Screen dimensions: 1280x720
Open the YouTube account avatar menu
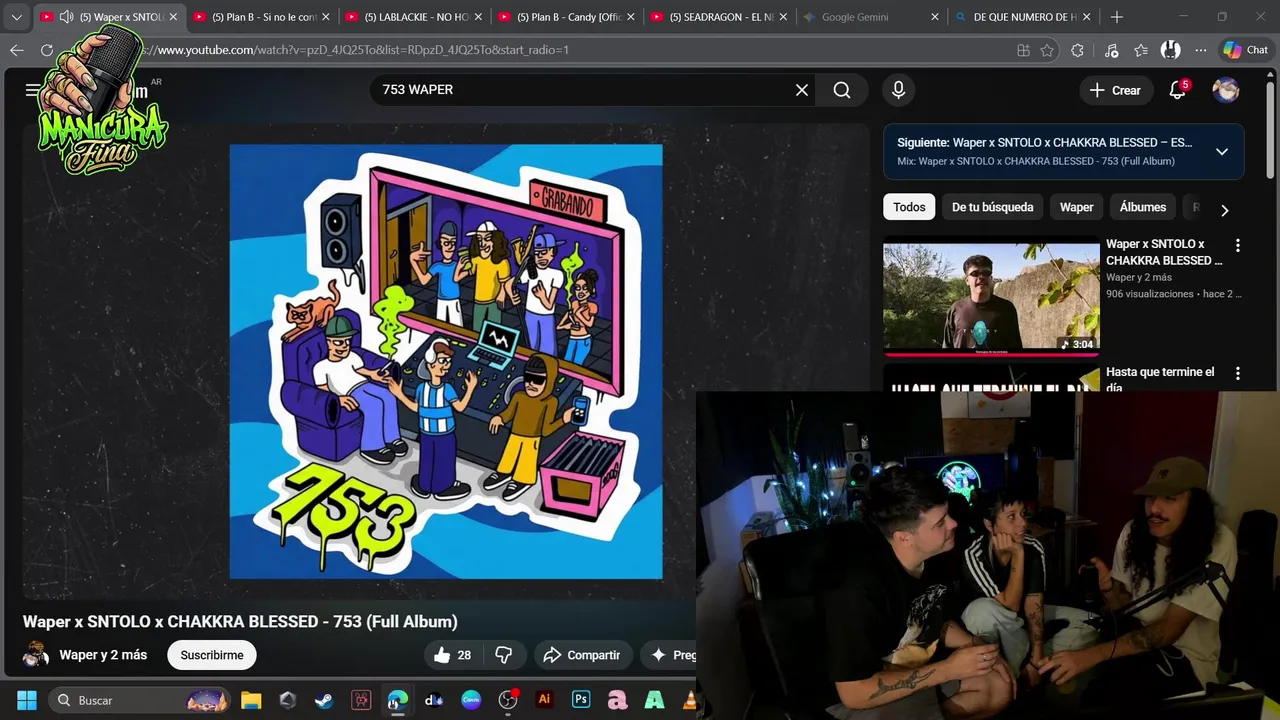[x=1226, y=90]
